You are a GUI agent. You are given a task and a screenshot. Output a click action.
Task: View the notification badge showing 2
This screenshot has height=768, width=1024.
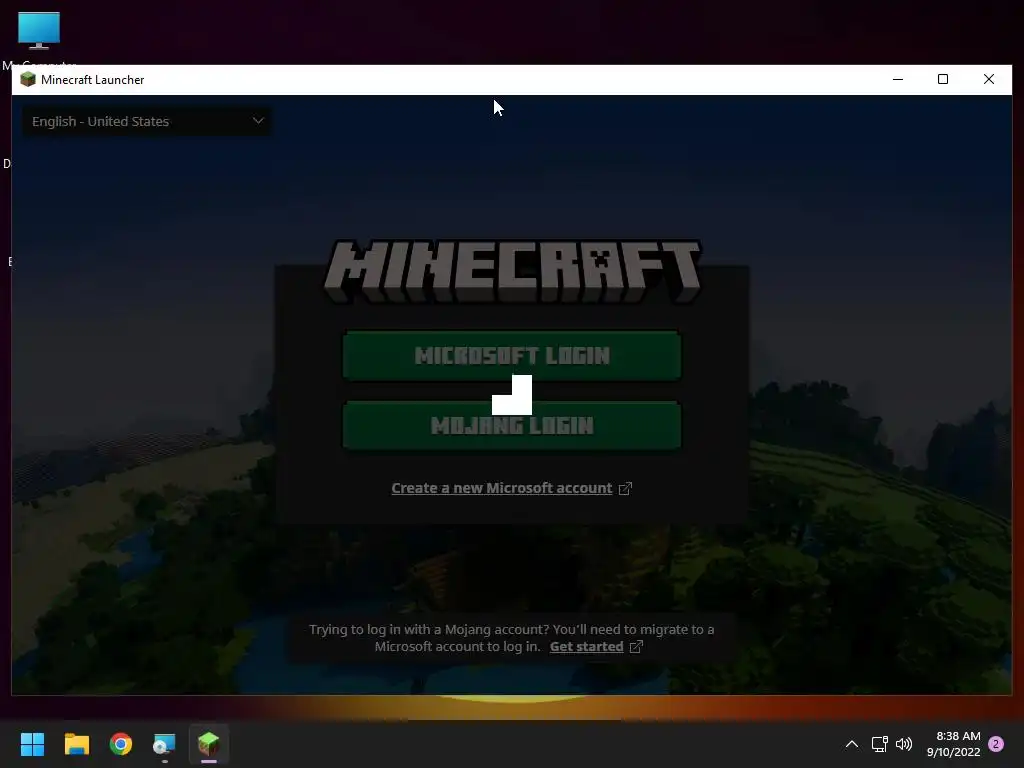(x=996, y=744)
